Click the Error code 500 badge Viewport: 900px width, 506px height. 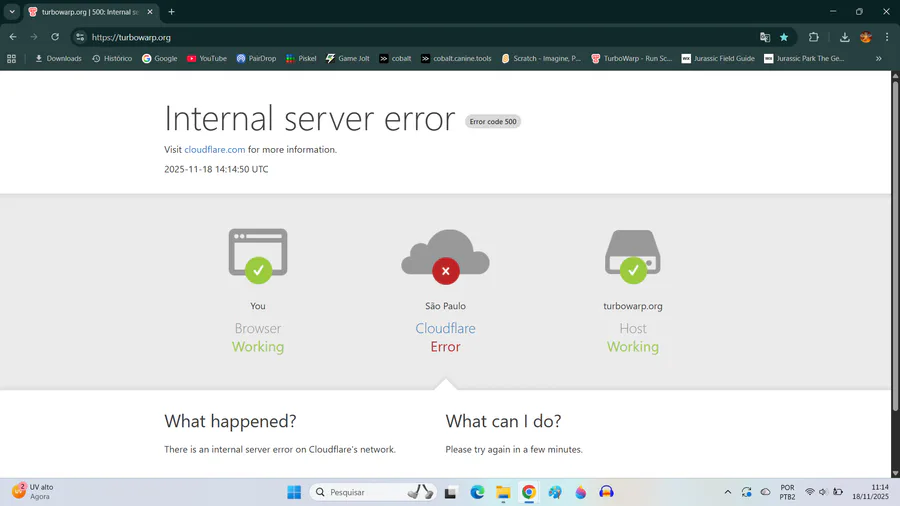(493, 122)
